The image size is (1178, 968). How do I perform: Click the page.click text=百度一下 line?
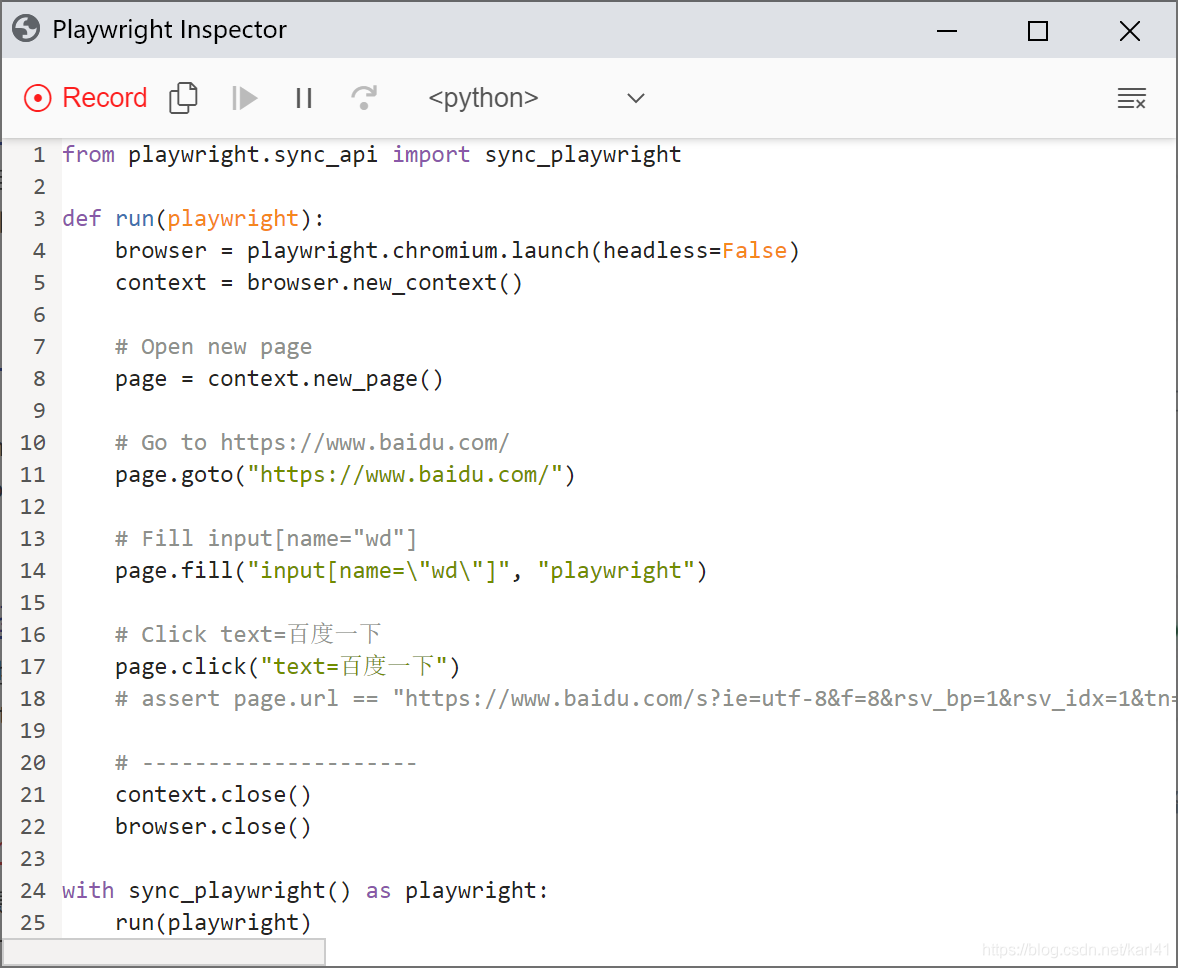pos(287,667)
